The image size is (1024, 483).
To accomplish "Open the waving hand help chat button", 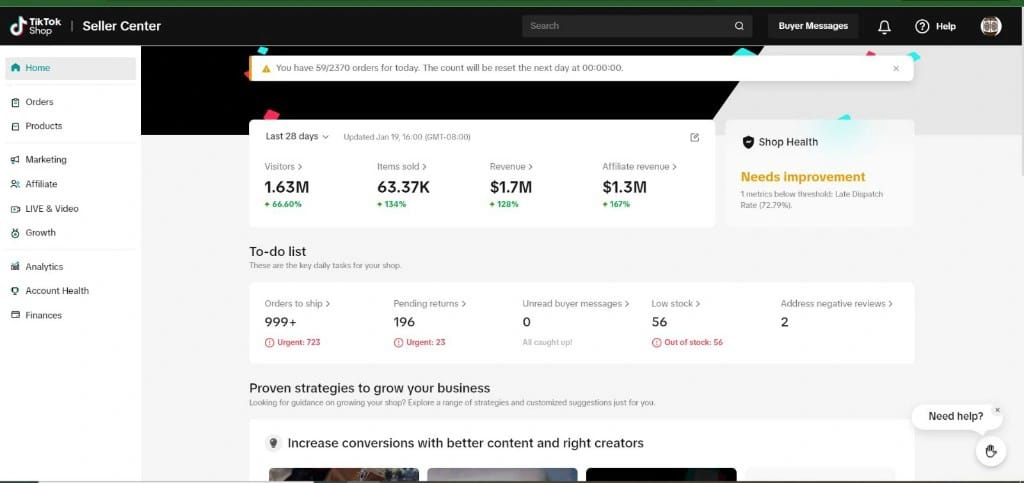I will (x=991, y=451).
